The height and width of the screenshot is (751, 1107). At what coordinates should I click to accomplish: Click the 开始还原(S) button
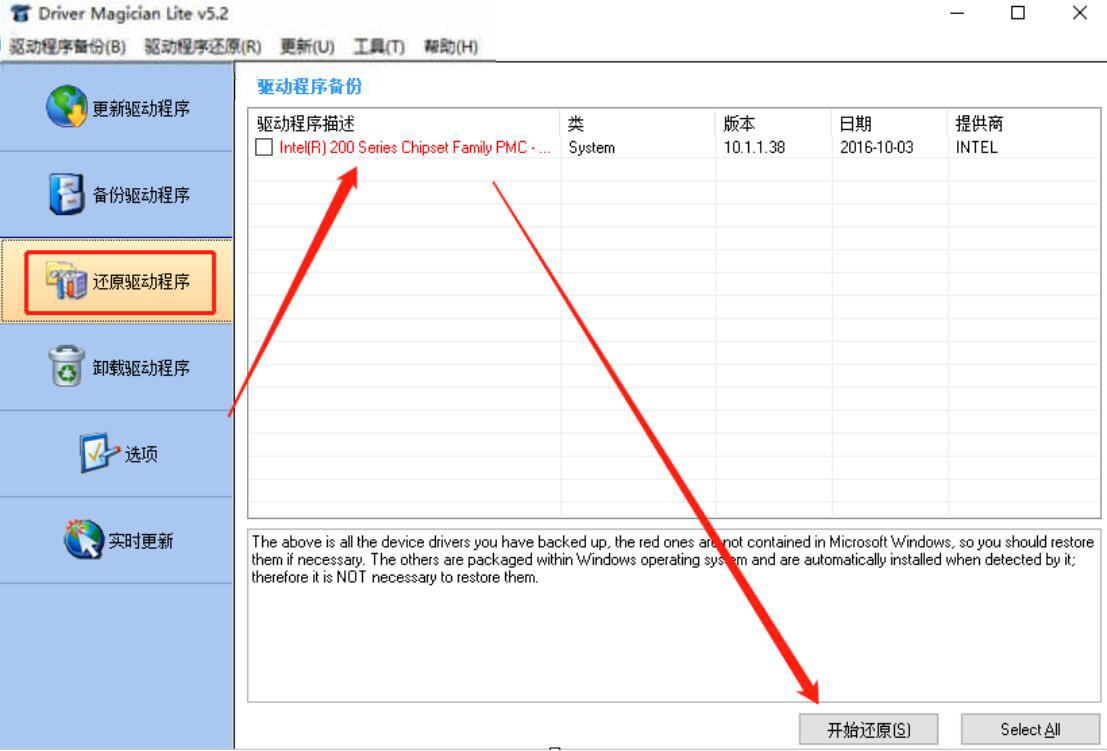point(868,729)
